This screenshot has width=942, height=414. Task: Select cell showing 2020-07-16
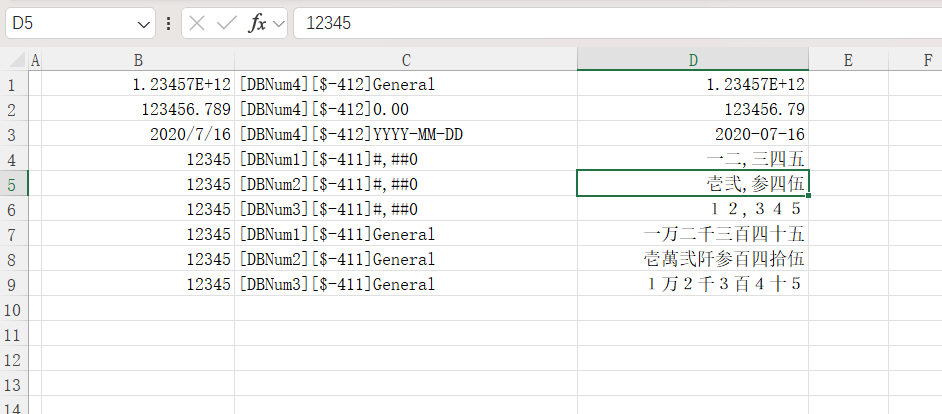coord(692,134)
